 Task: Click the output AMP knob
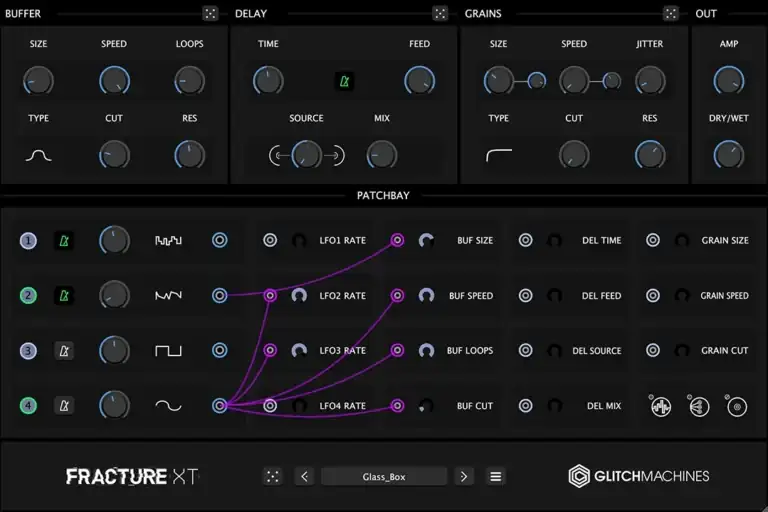(x=729, y=81)
